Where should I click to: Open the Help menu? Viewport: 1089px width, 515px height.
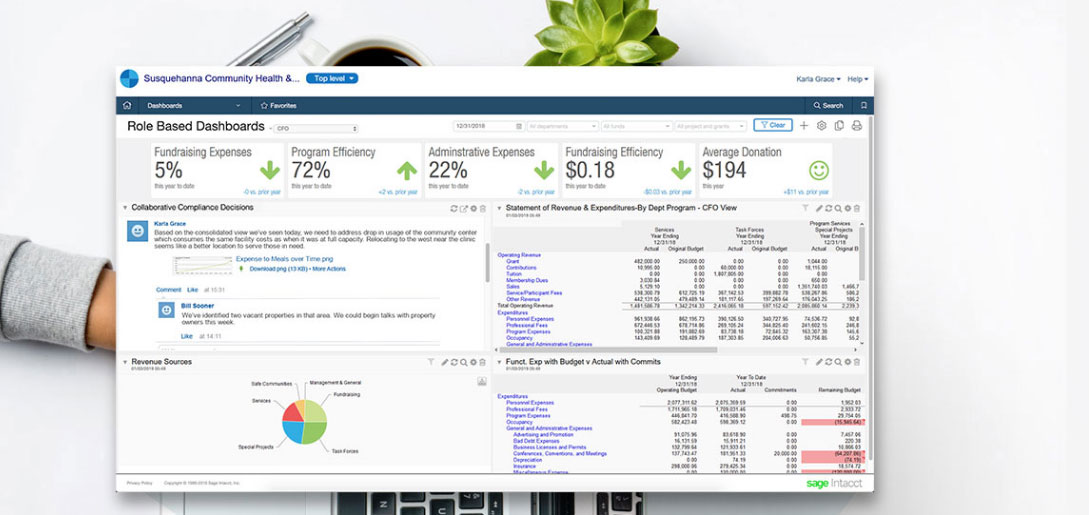coord(858,79)
